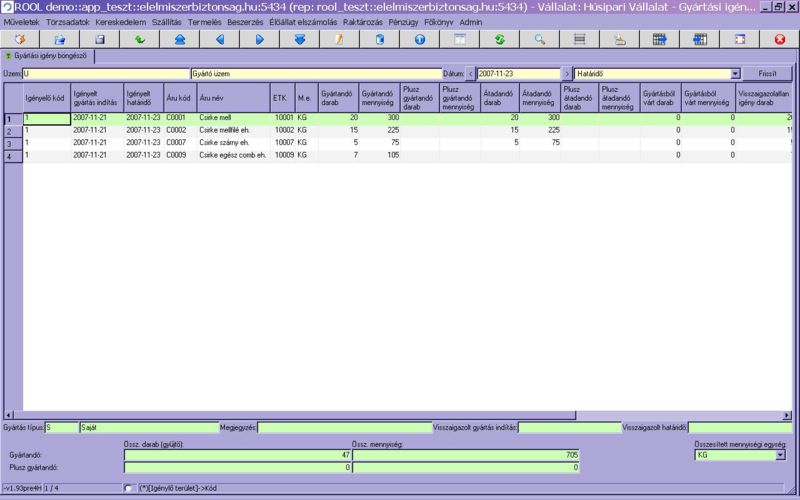Click the green refresh toolbar icon
The height and width of the screenshot is (500, 800).
click(x=499, y=39)
